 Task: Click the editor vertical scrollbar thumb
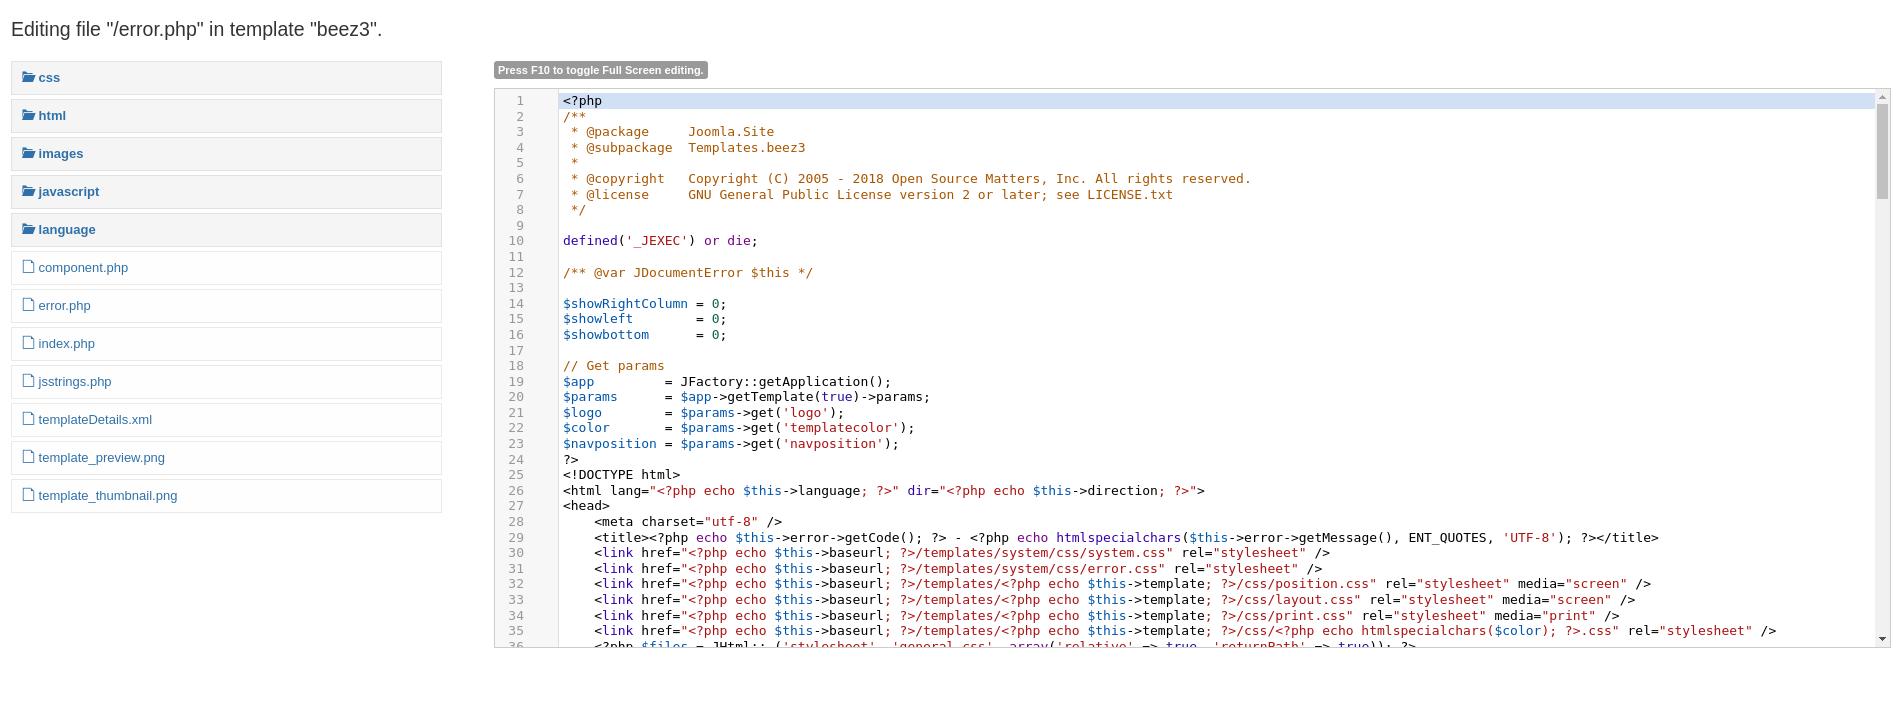click(1882, 151)
